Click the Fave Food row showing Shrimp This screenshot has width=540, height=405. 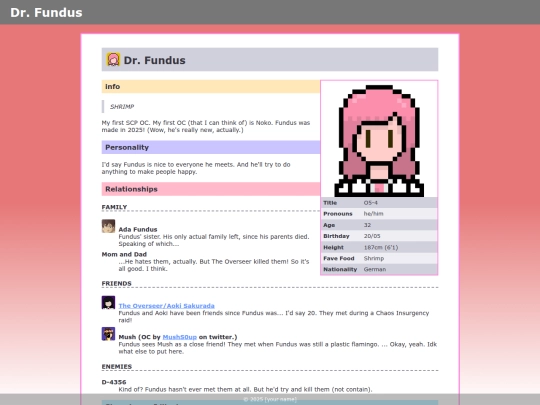coord(379,258)
